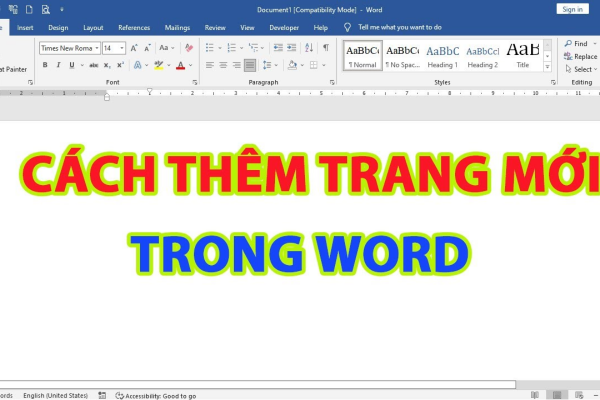Click the Sort icon
The width and height of the screenshot is (600, 400).
point(309,47)
